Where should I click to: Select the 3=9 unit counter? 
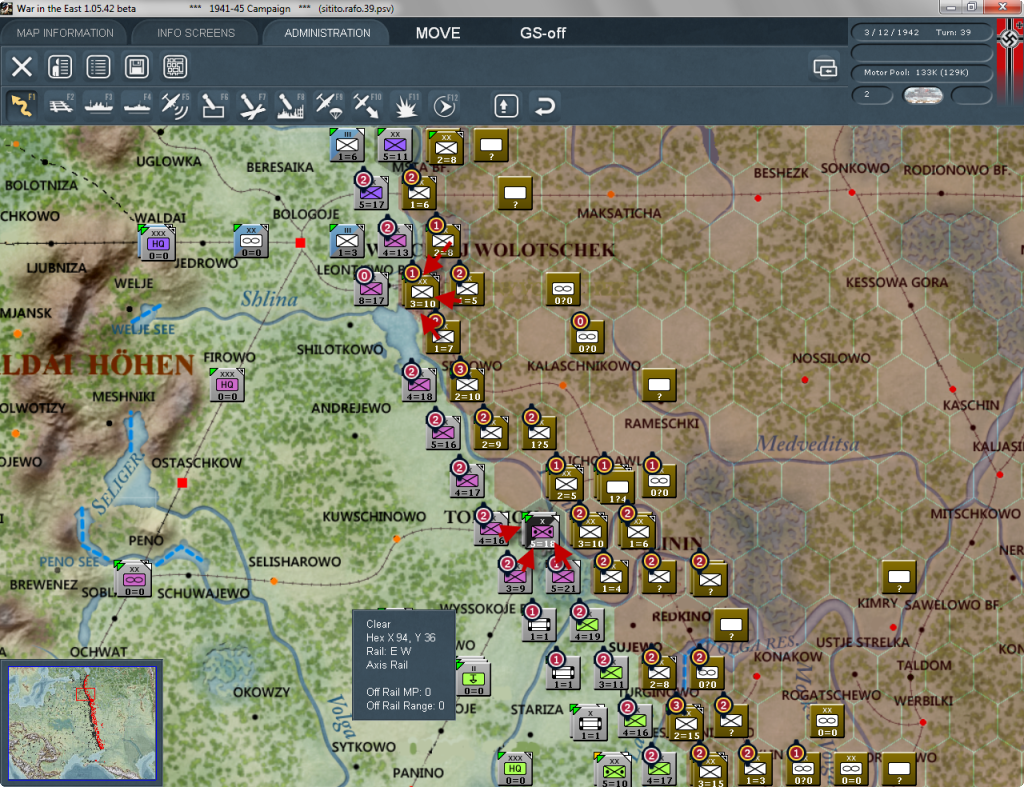click(x=515, y=577)
